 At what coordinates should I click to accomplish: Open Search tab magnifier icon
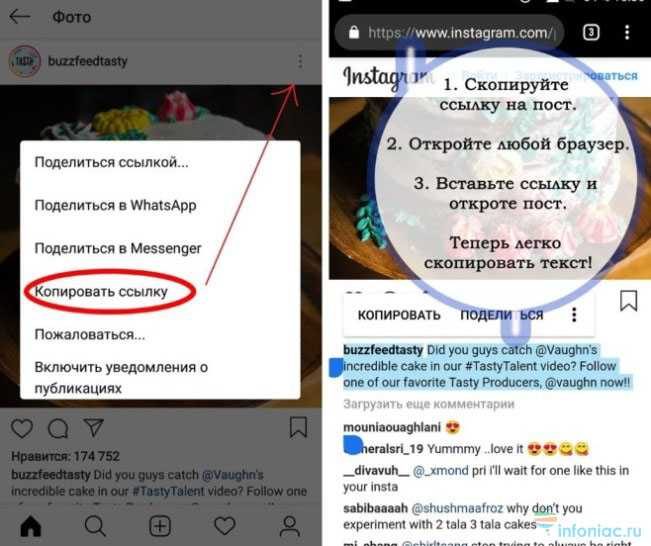(x=95, y=526)
